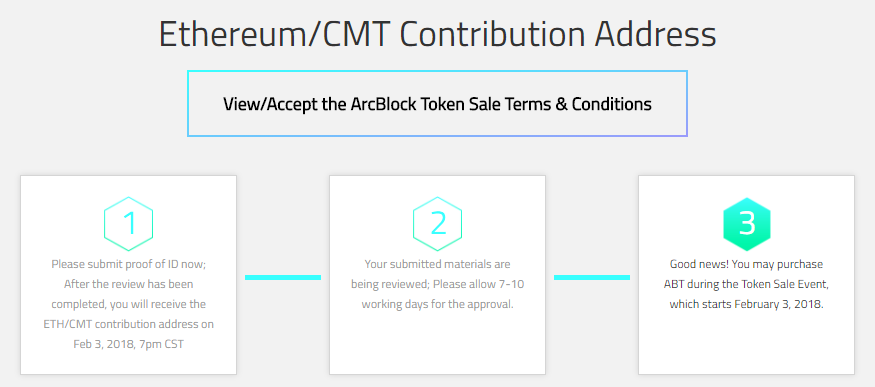875x387 pixels.
Task: Open the ArcBlock Token Sale Terms & Conditions
Action: 437,104
